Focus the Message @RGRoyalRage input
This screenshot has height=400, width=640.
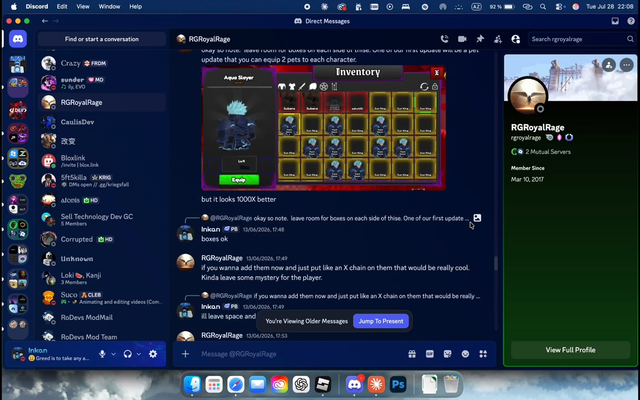pyautogui.click(x=300, y=354)
